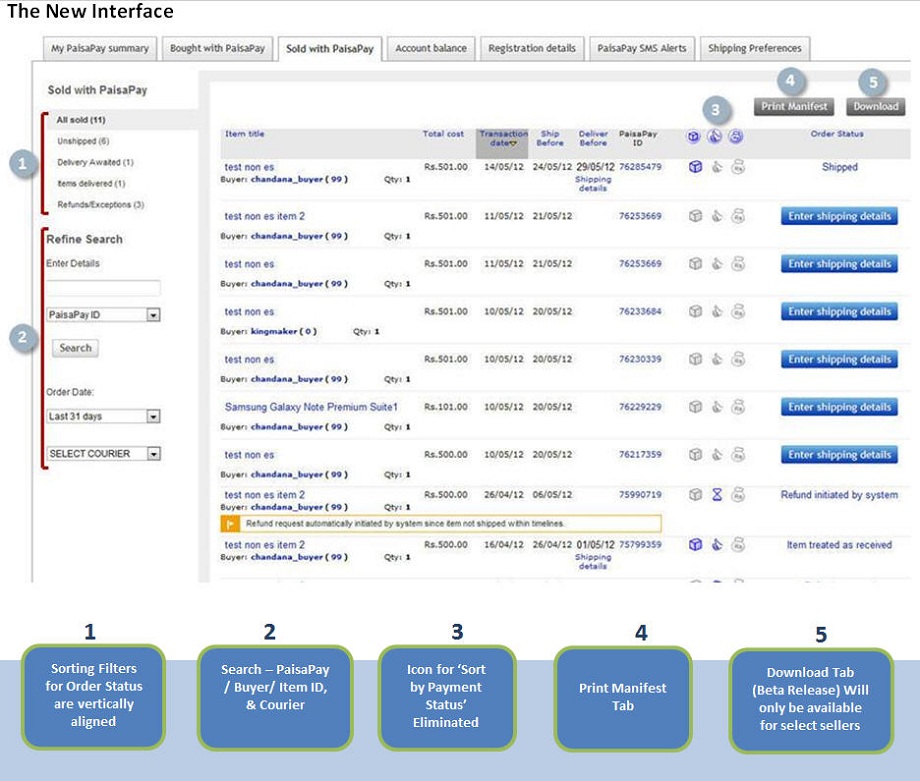
Task: Click the Item title column header
Action: 245,134
